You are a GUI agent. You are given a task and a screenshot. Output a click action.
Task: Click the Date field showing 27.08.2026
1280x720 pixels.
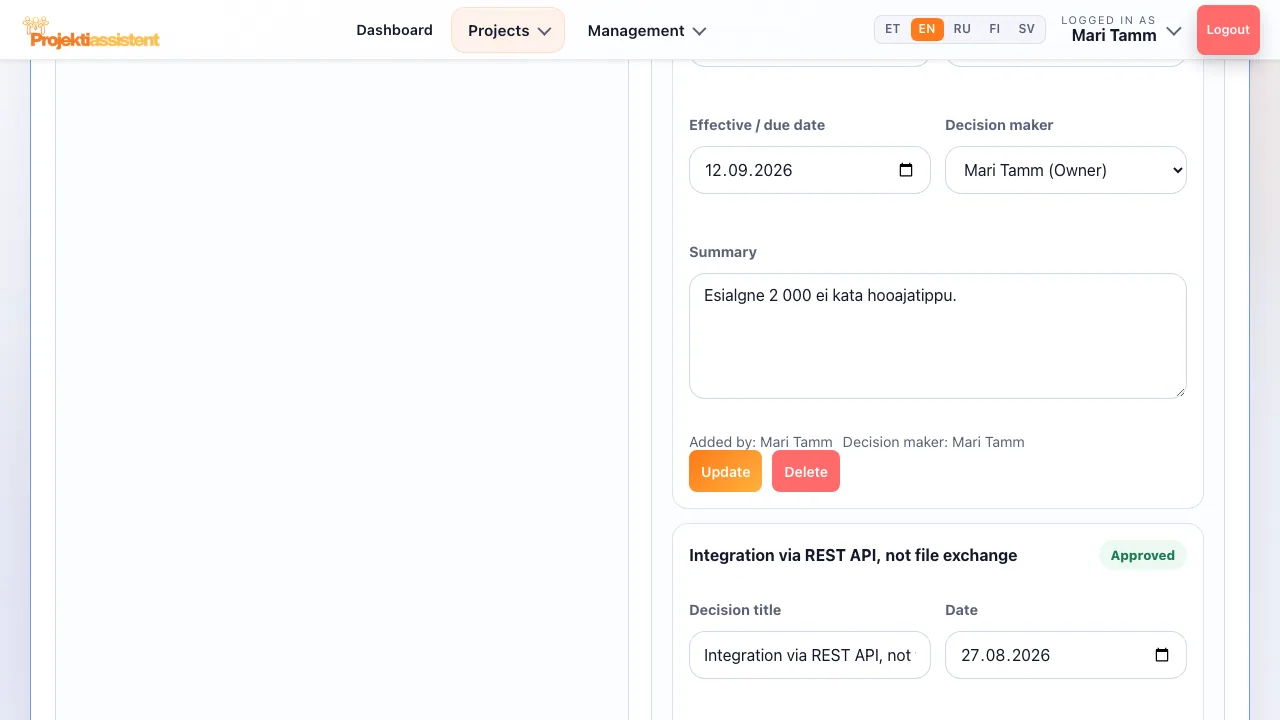[x=1066, y=655]
